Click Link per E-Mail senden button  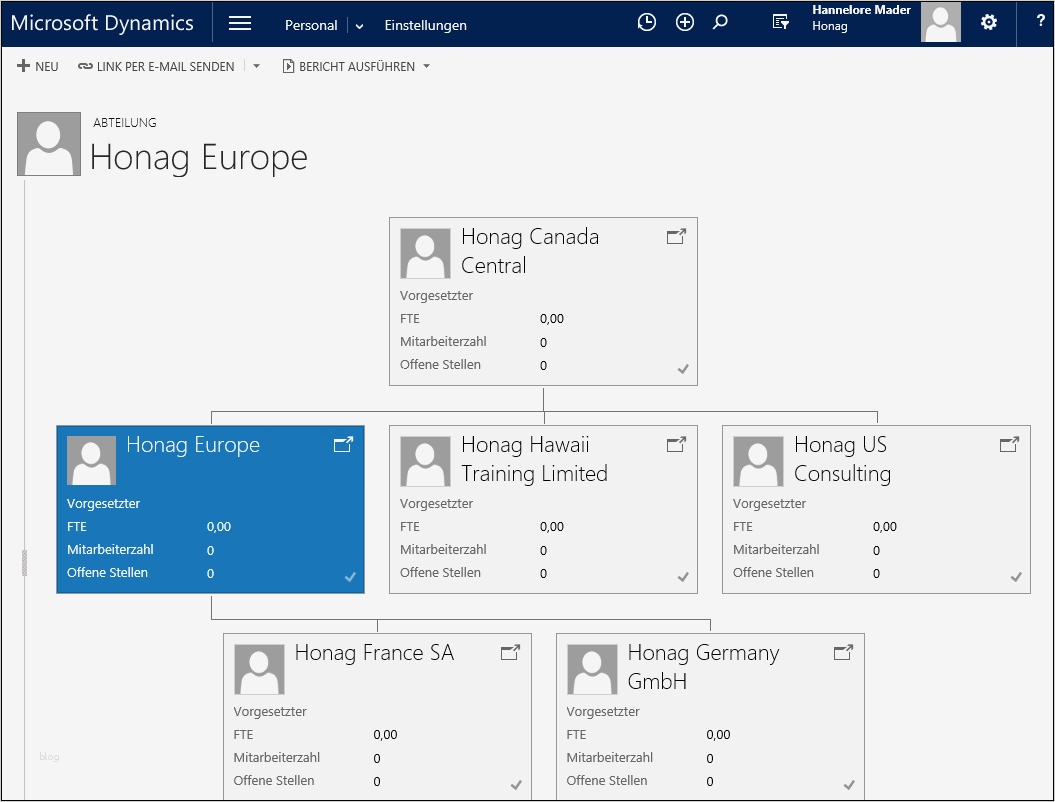tap(156, 67)
